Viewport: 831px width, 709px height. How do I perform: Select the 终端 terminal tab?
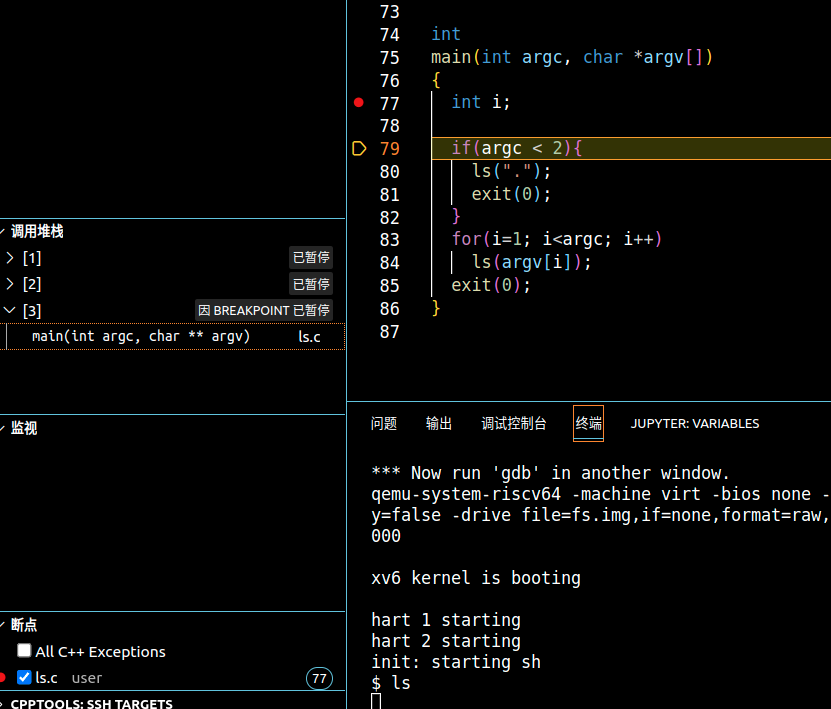(x=588, y=423)
